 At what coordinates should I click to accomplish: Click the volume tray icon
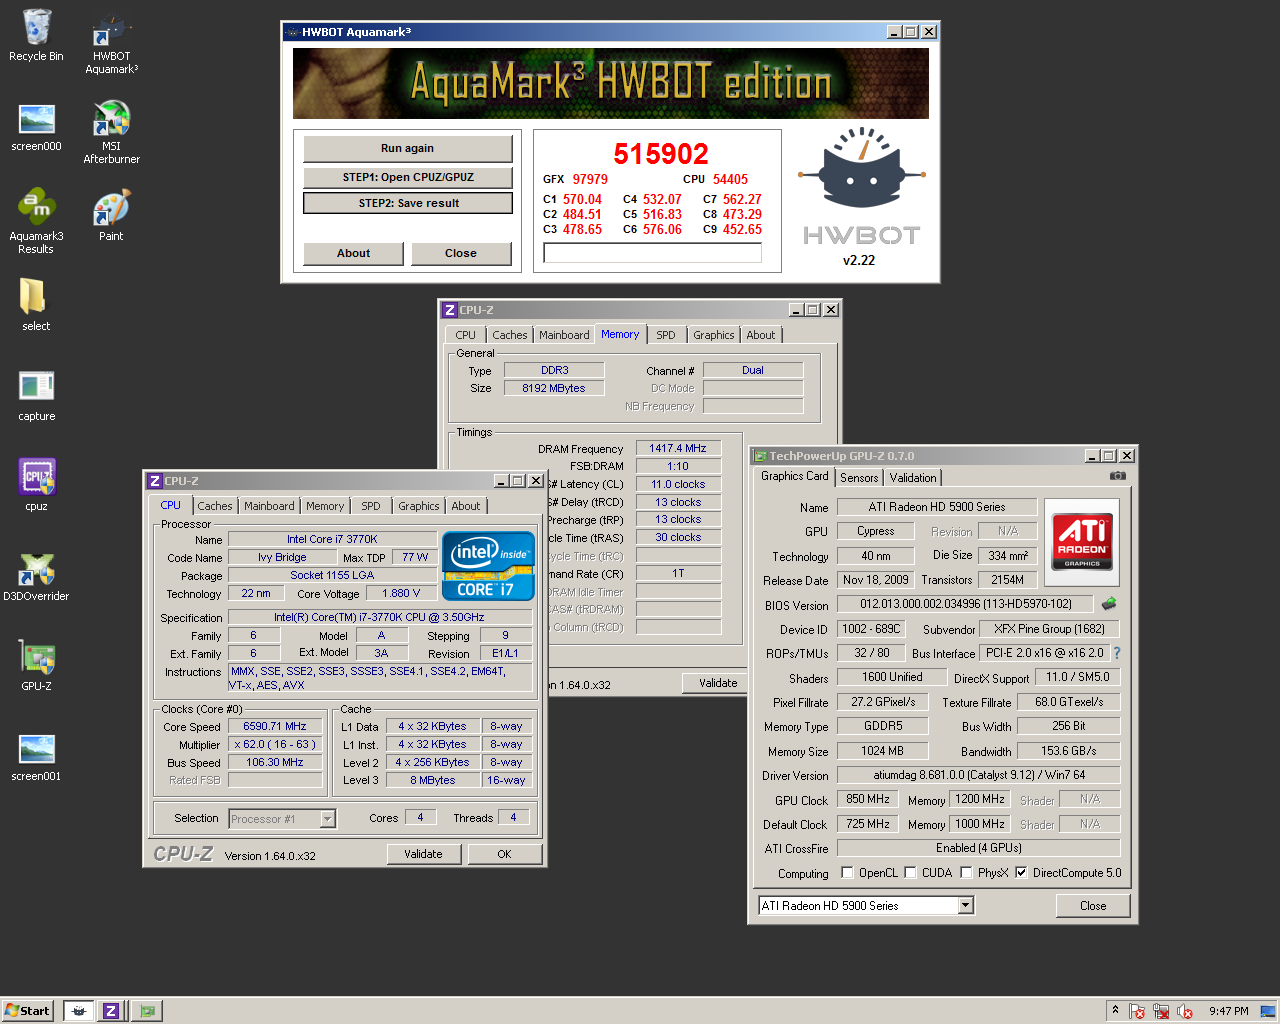point(1186,1011)
